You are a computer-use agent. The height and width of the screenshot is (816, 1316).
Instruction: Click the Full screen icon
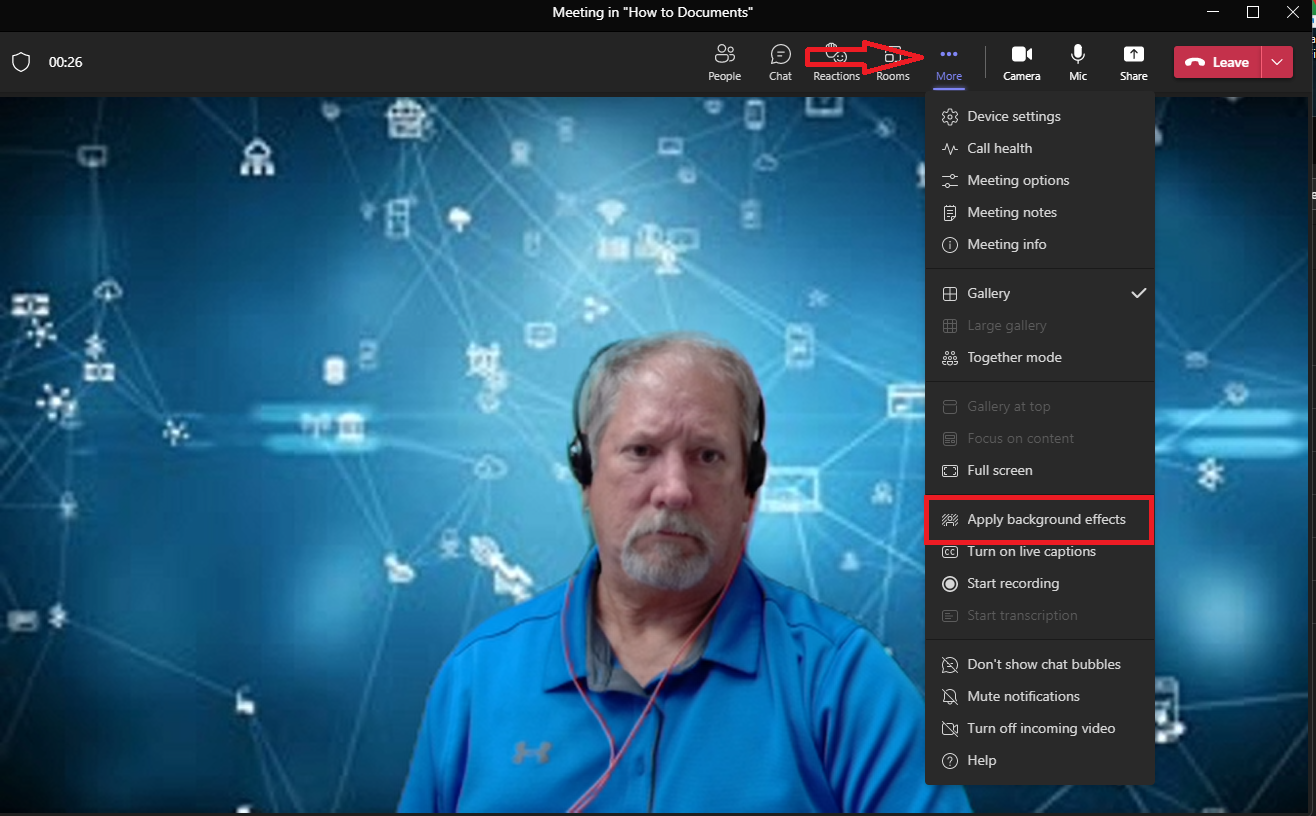pyautogui.click(x=950, y=470)
